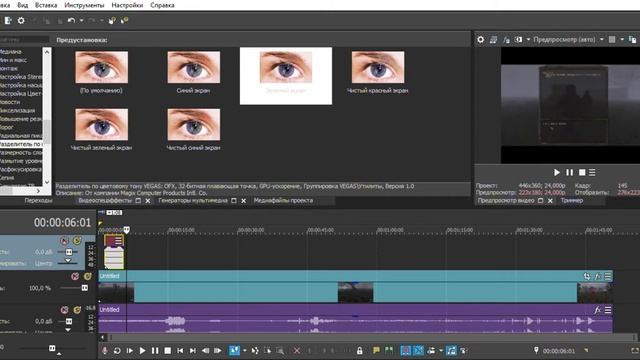
Task: Select Медиана in the effects list
Action: (11, 51)
